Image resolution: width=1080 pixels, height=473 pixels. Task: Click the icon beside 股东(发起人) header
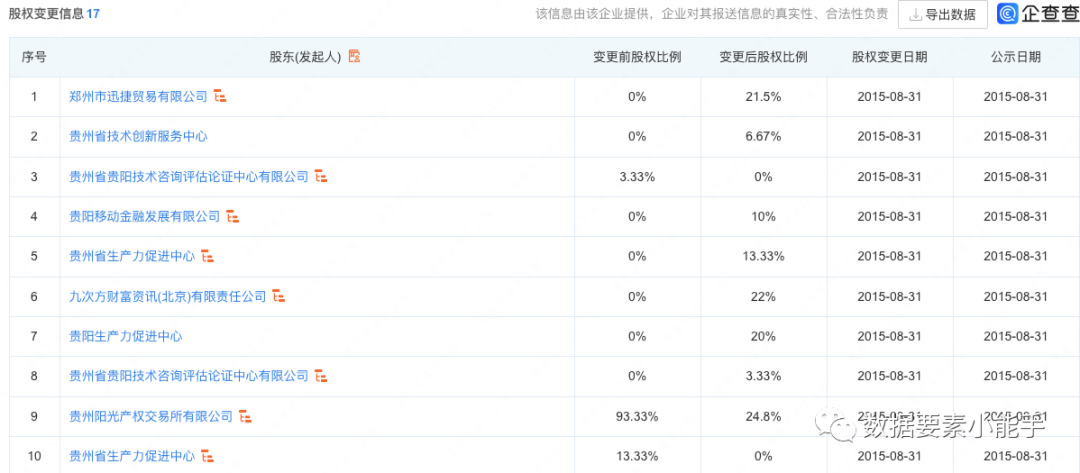click(x=355, y=57)
